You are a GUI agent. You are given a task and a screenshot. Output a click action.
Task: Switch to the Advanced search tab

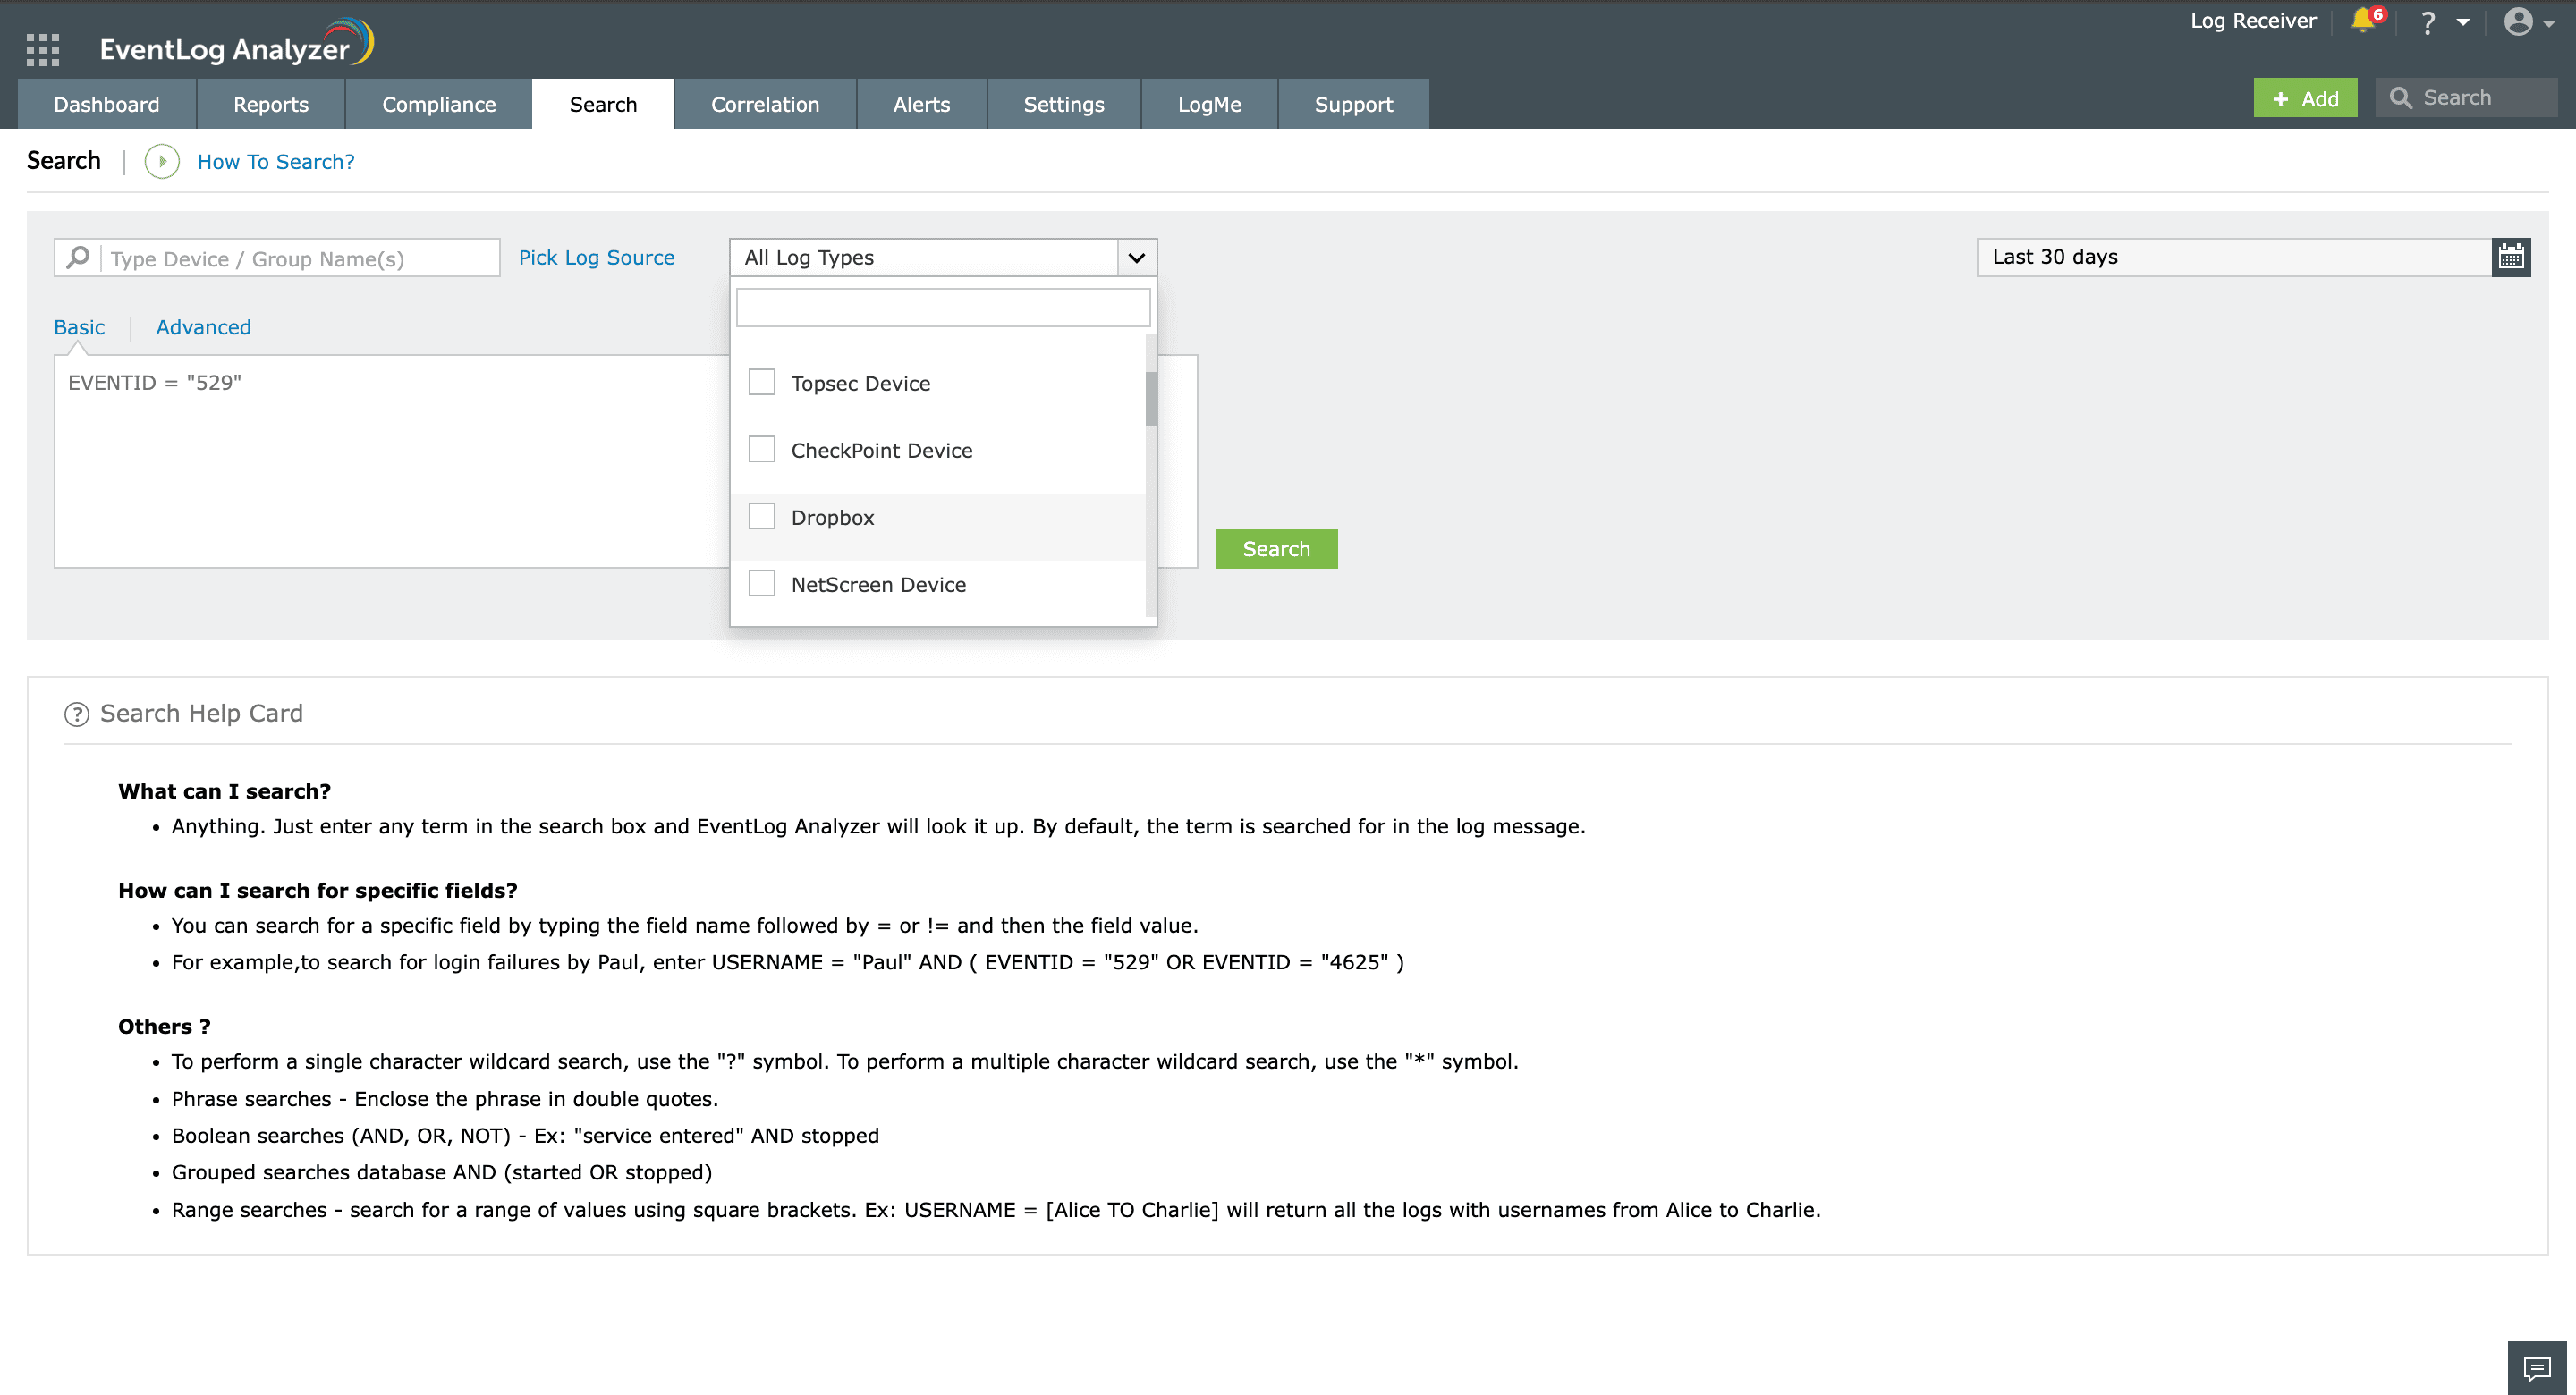click(203, 328)
